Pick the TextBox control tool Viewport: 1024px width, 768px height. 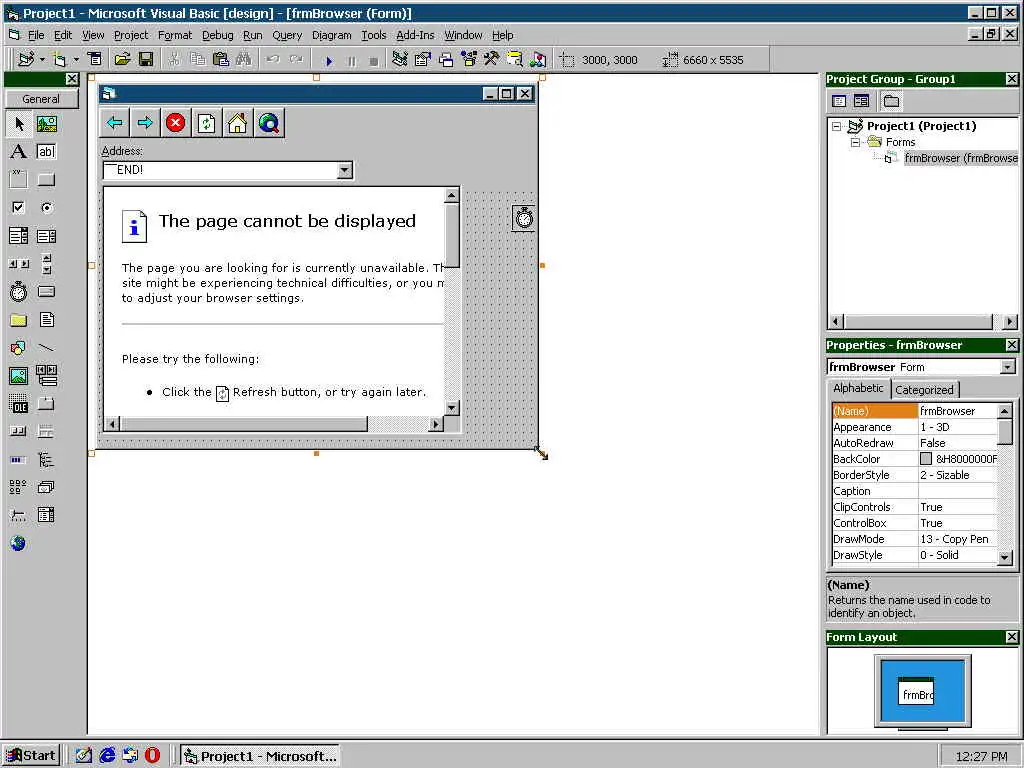46,152
